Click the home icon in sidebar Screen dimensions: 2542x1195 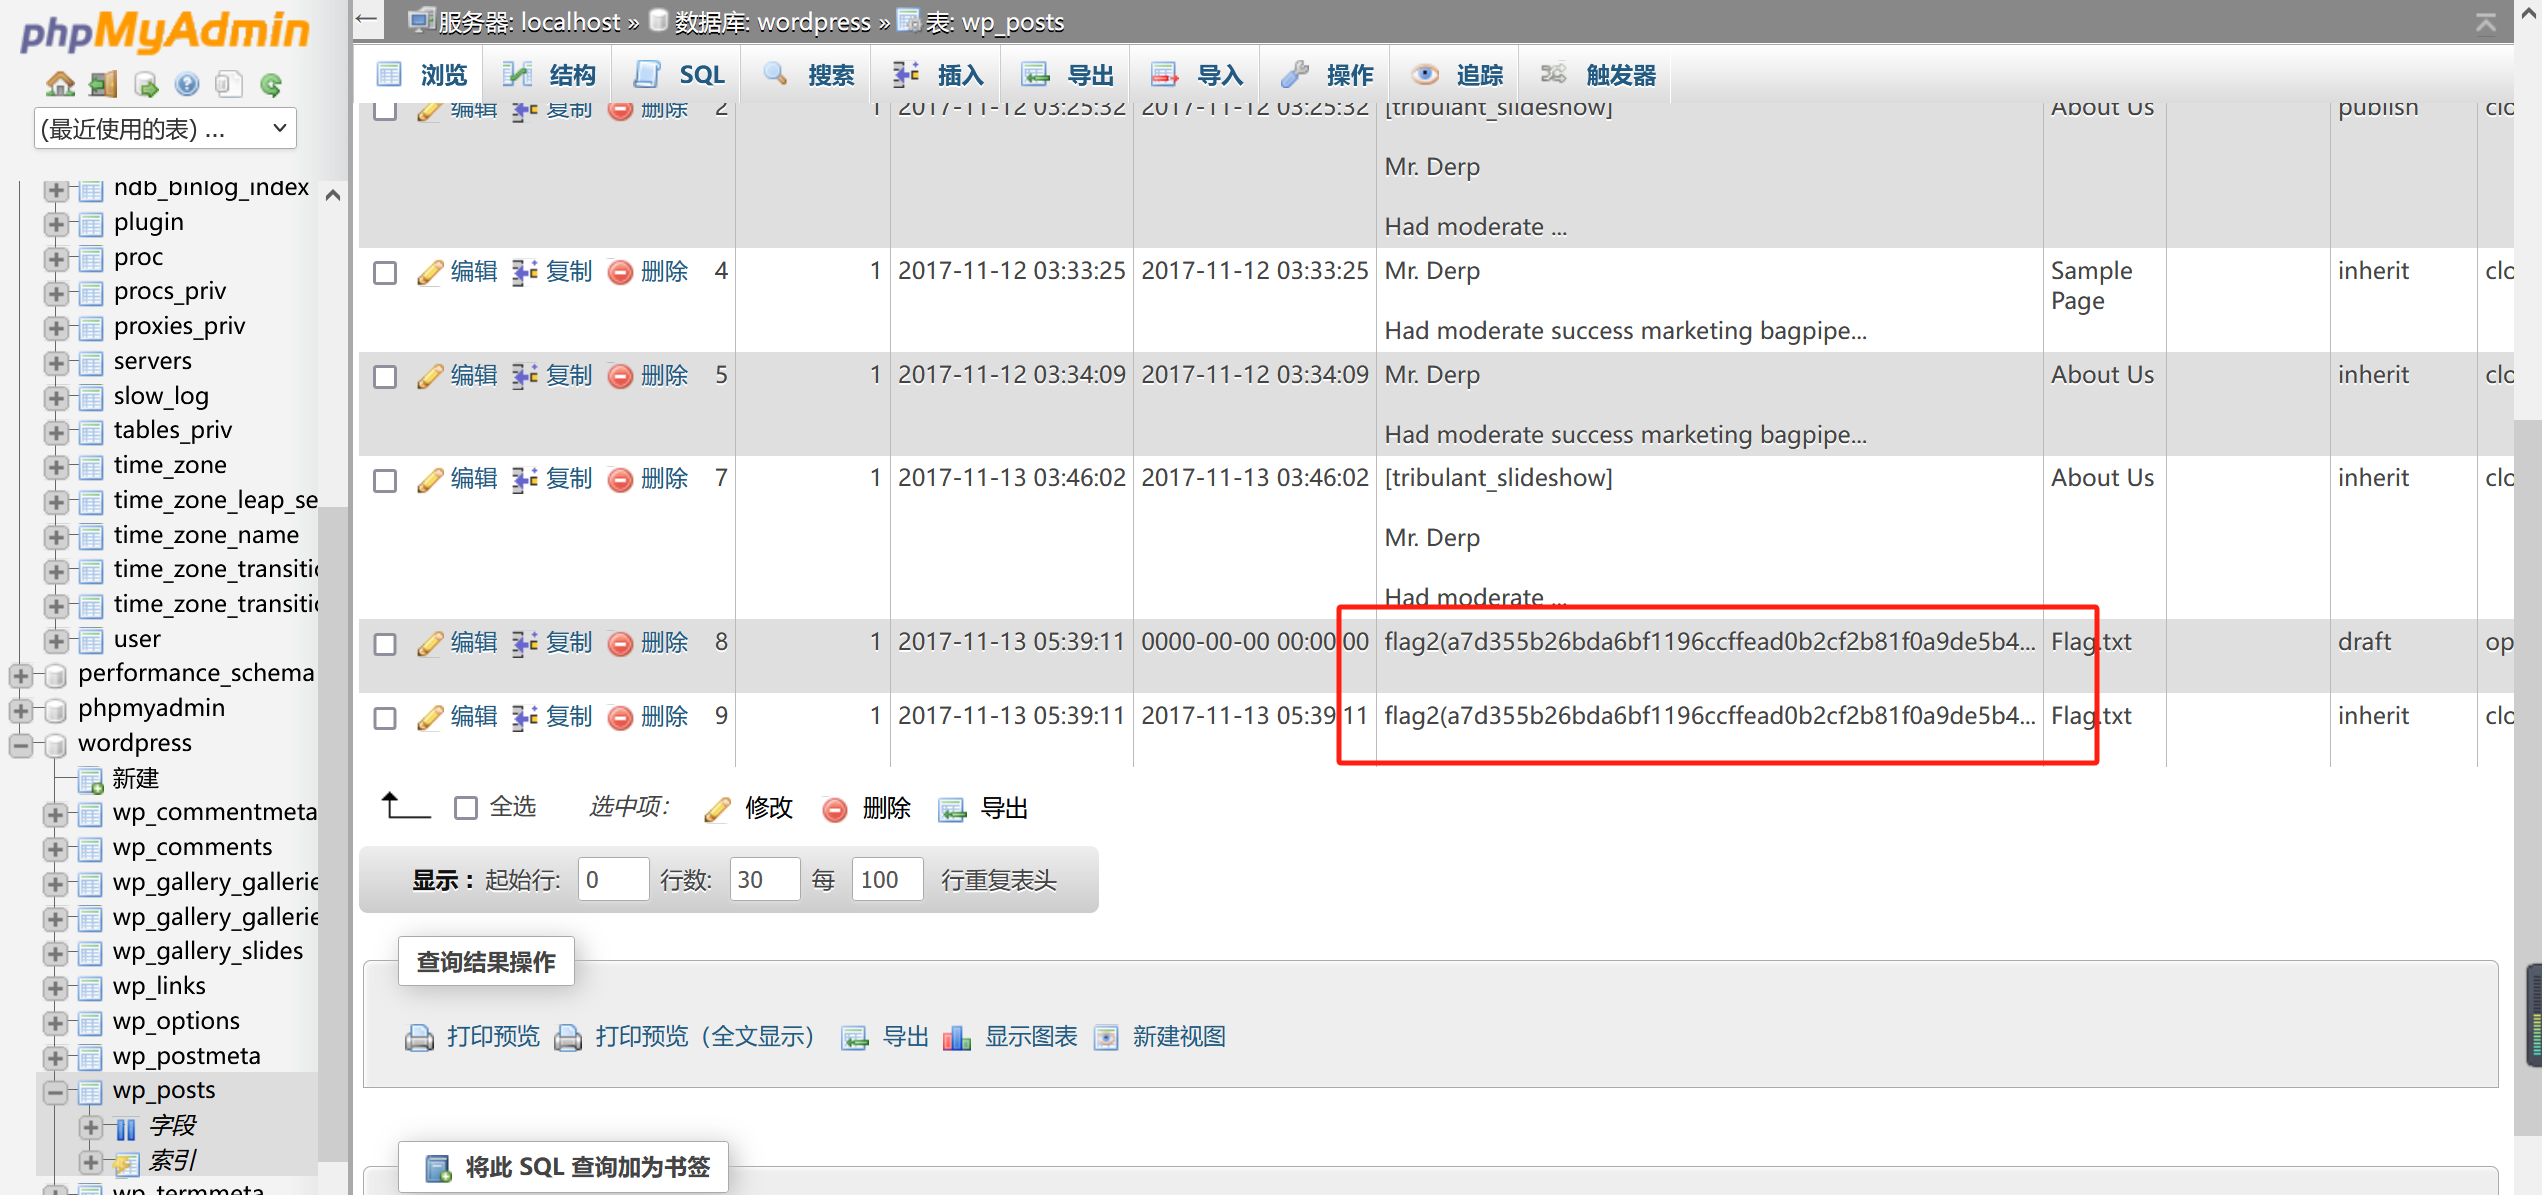[x=60, y=84]
